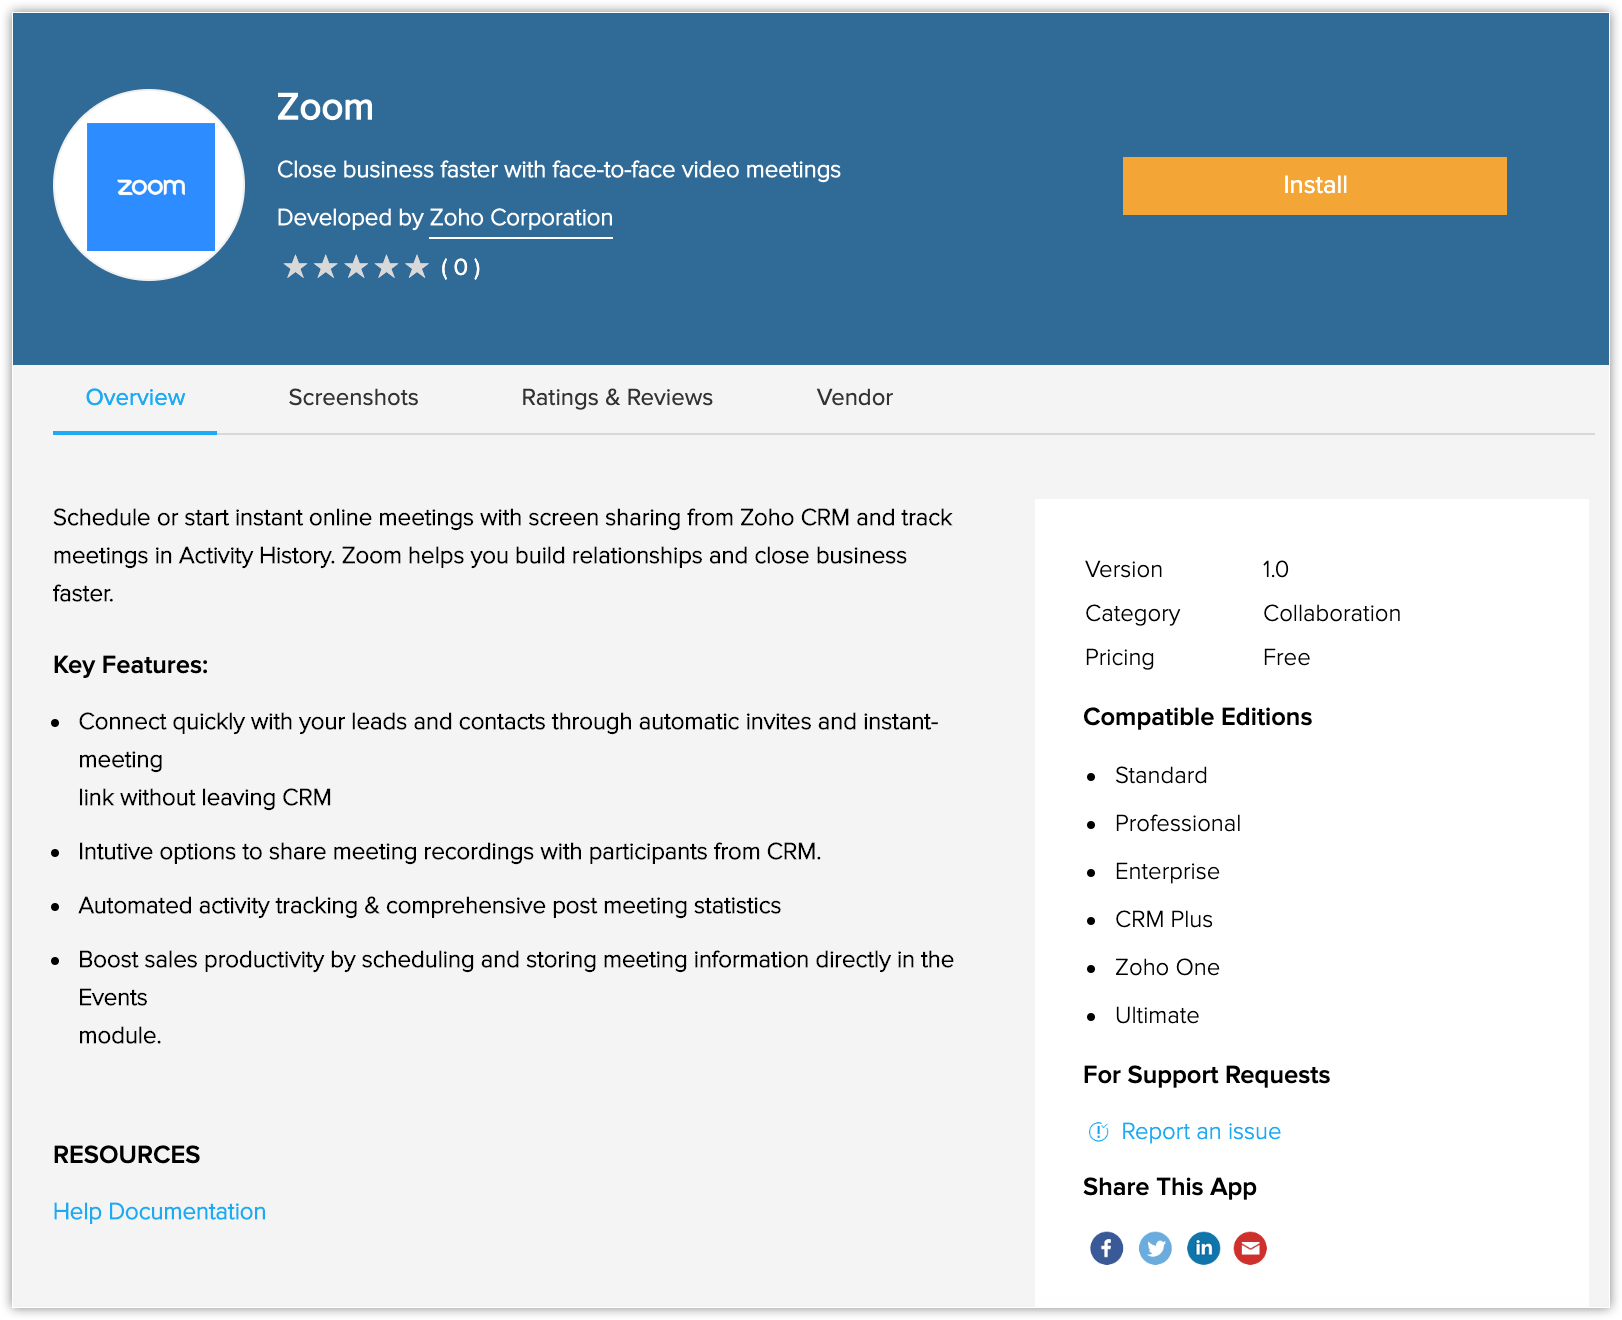Click the Zoom app logo
Image resolution: width=1622 pixels, height=1320 pixels.
point(150,186)
